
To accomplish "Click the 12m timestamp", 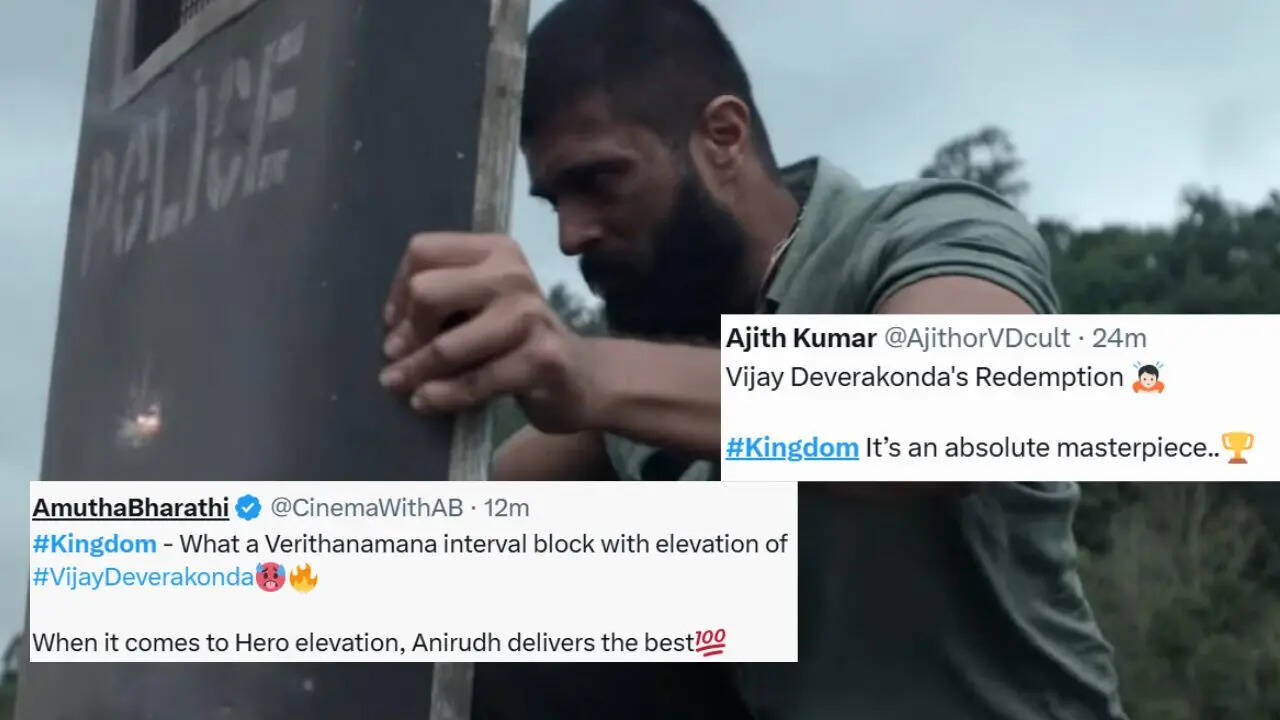I will click(506, 508).
